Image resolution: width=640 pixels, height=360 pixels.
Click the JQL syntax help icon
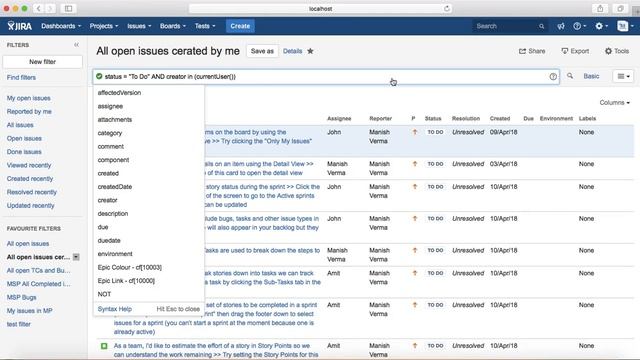coord(553,76)
